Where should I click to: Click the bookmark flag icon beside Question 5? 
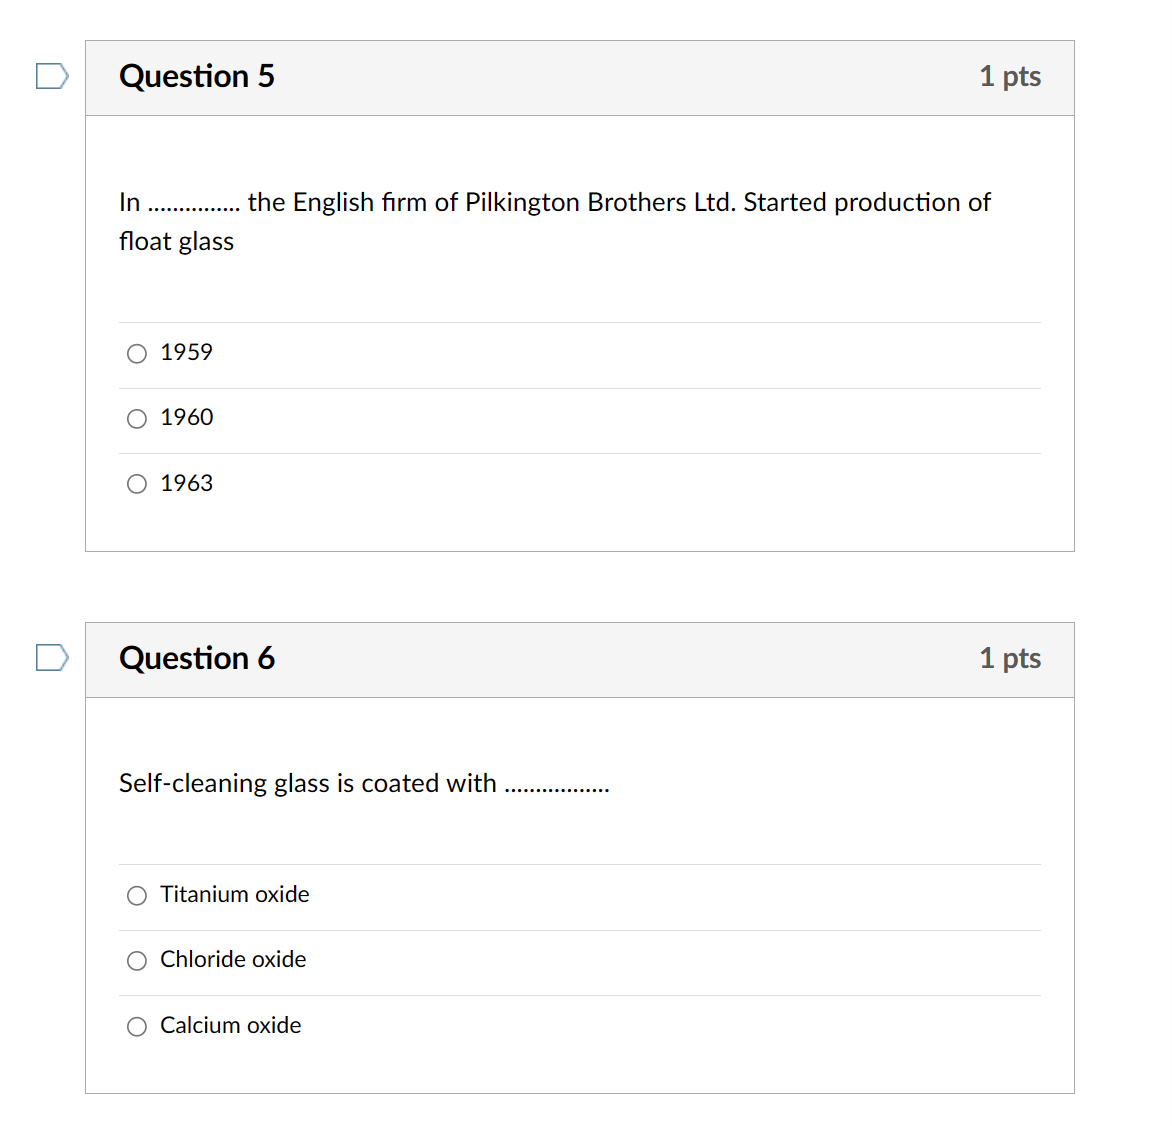(x=52, y=75)
